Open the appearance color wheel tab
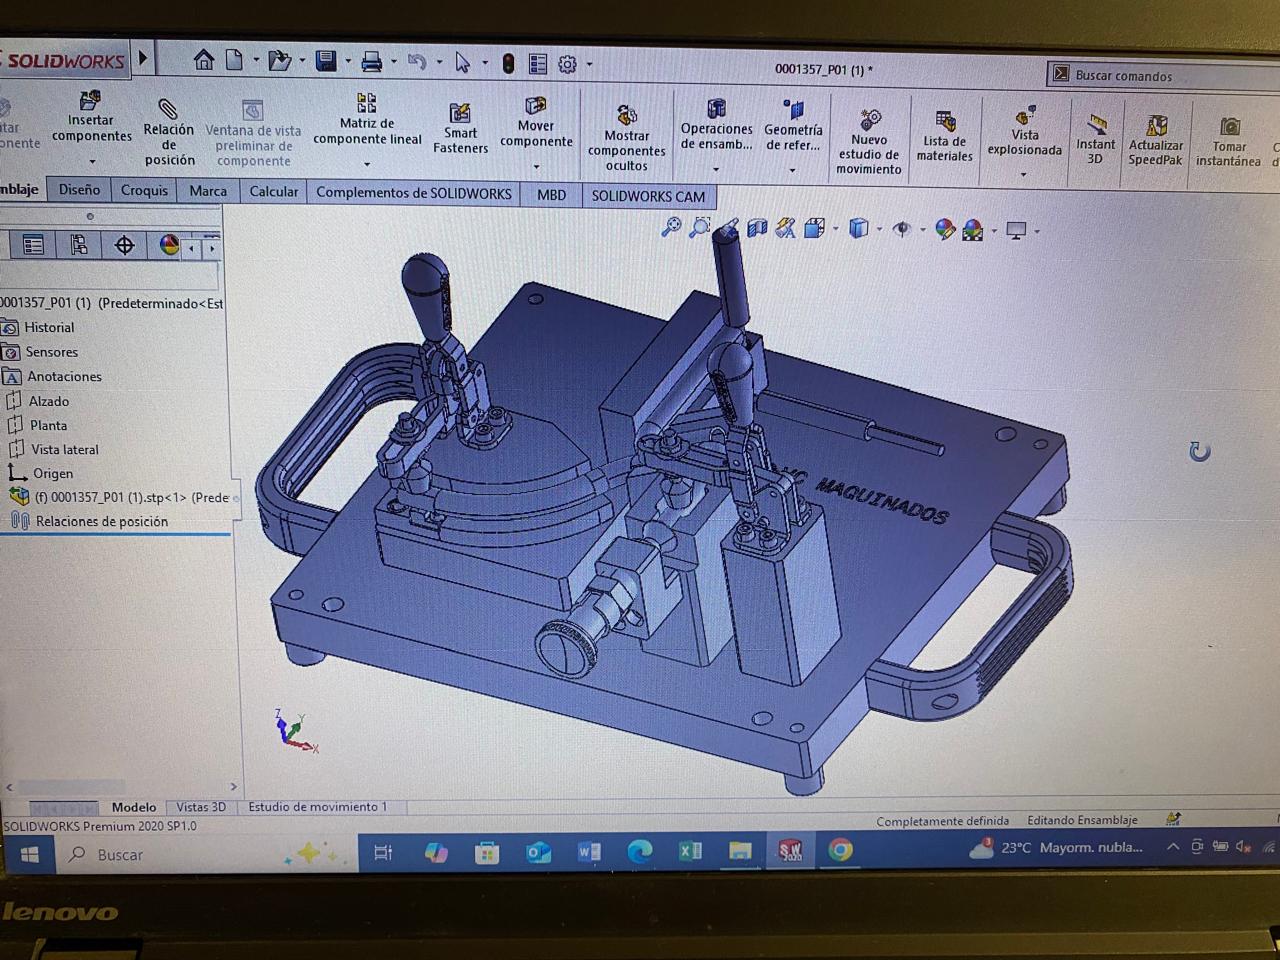1280x960 pixels. tap(169, 245)
